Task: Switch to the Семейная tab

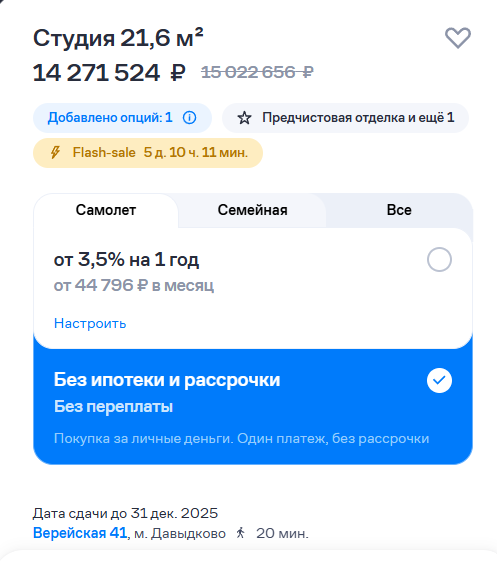Action: 252,210
